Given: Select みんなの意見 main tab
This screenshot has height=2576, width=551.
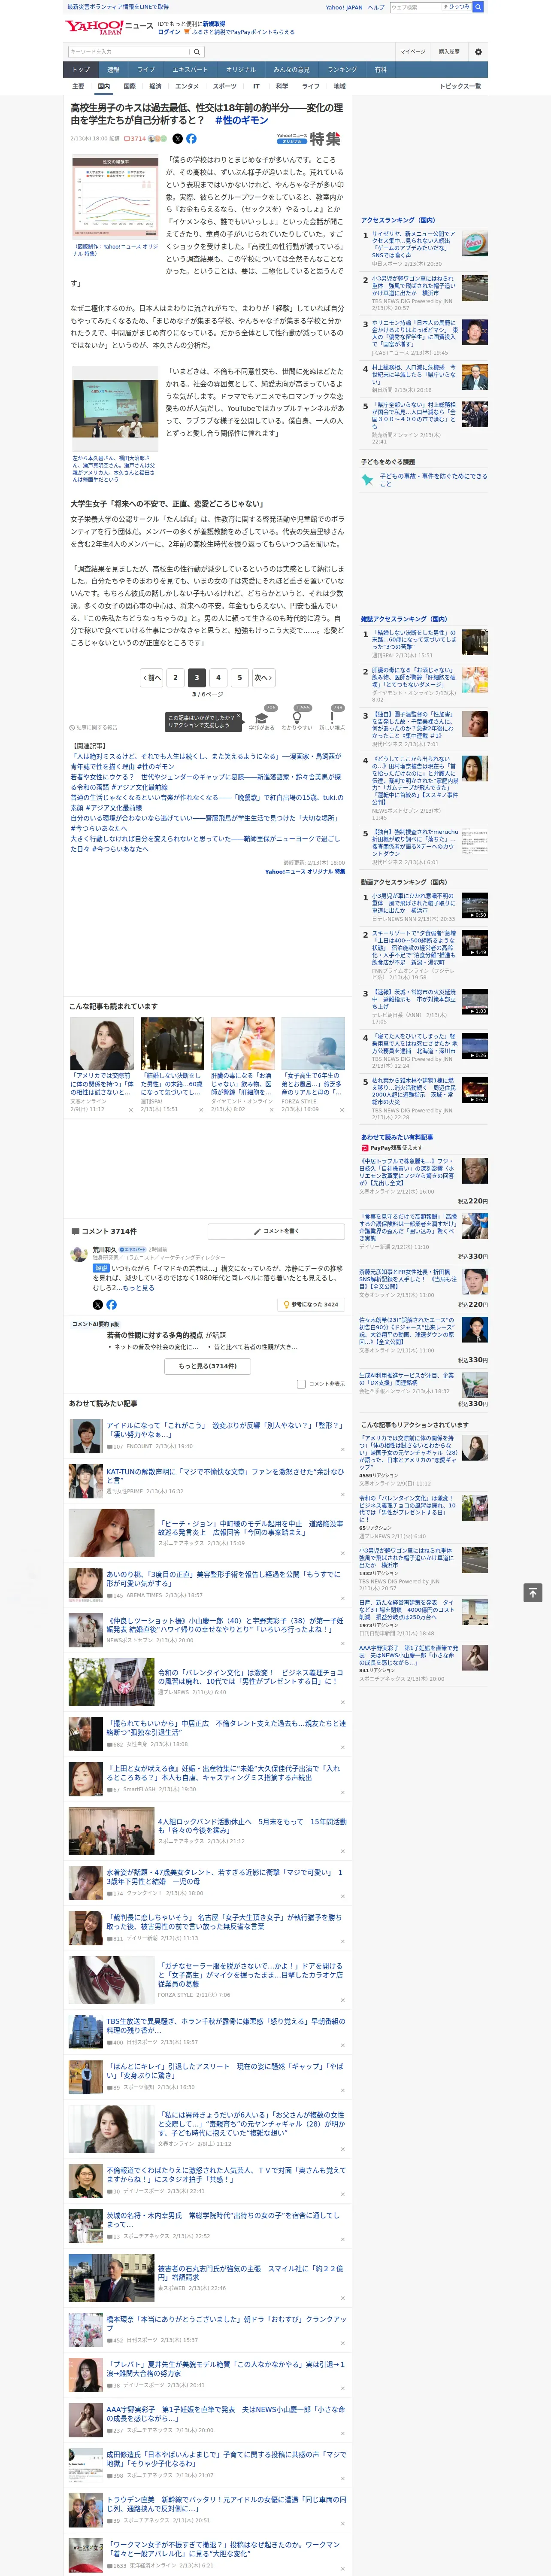Looking at the screenshot, I should 292,70.
